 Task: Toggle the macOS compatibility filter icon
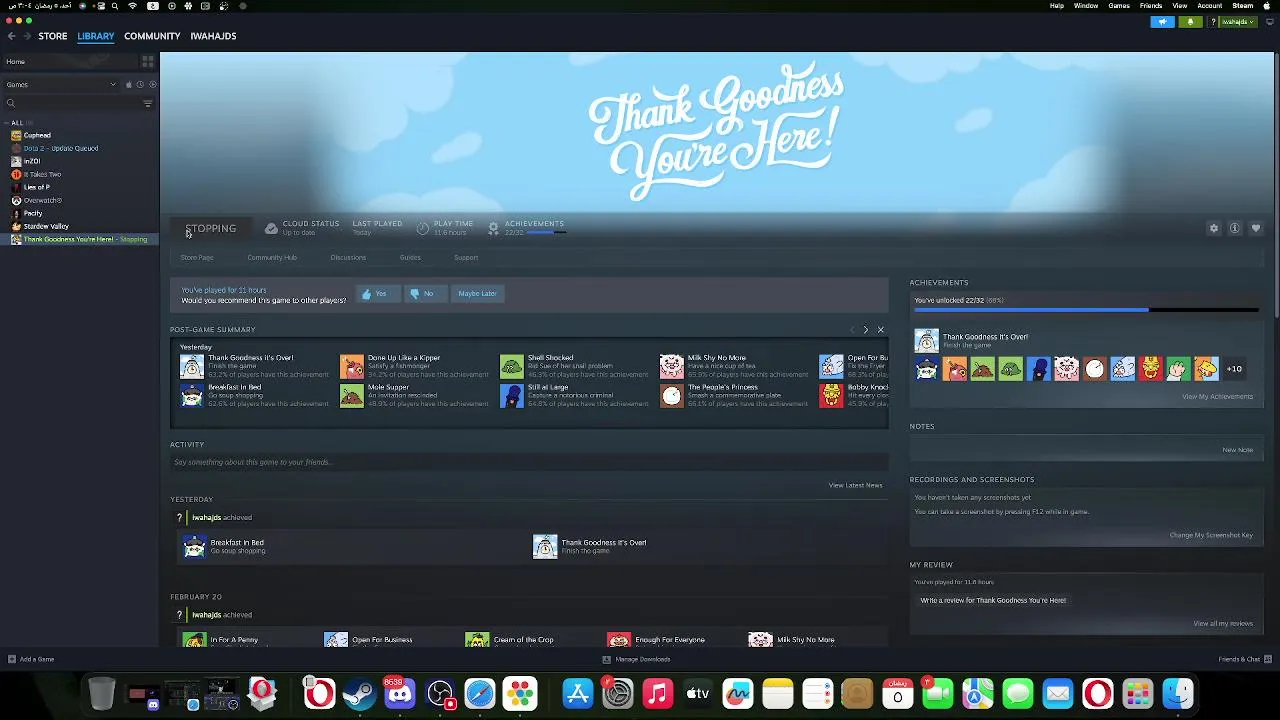tap(128, 85)
